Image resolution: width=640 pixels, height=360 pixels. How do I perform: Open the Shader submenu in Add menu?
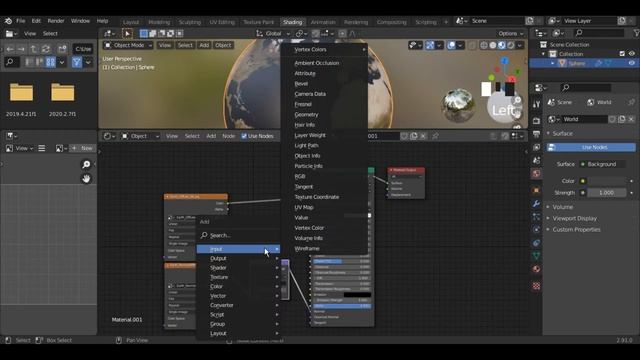[x=238, y=268]
